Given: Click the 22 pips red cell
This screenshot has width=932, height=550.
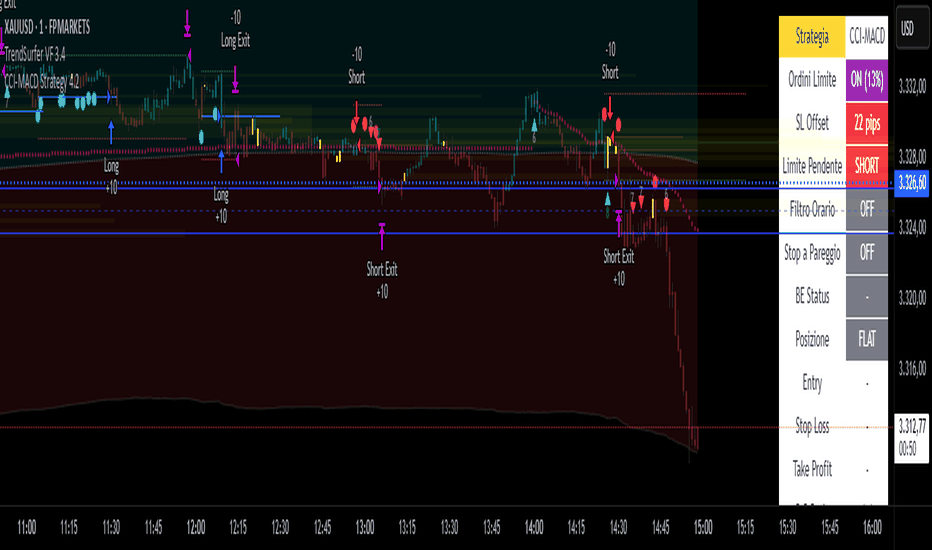Looking at the screenshot, I should pos(867,123).
